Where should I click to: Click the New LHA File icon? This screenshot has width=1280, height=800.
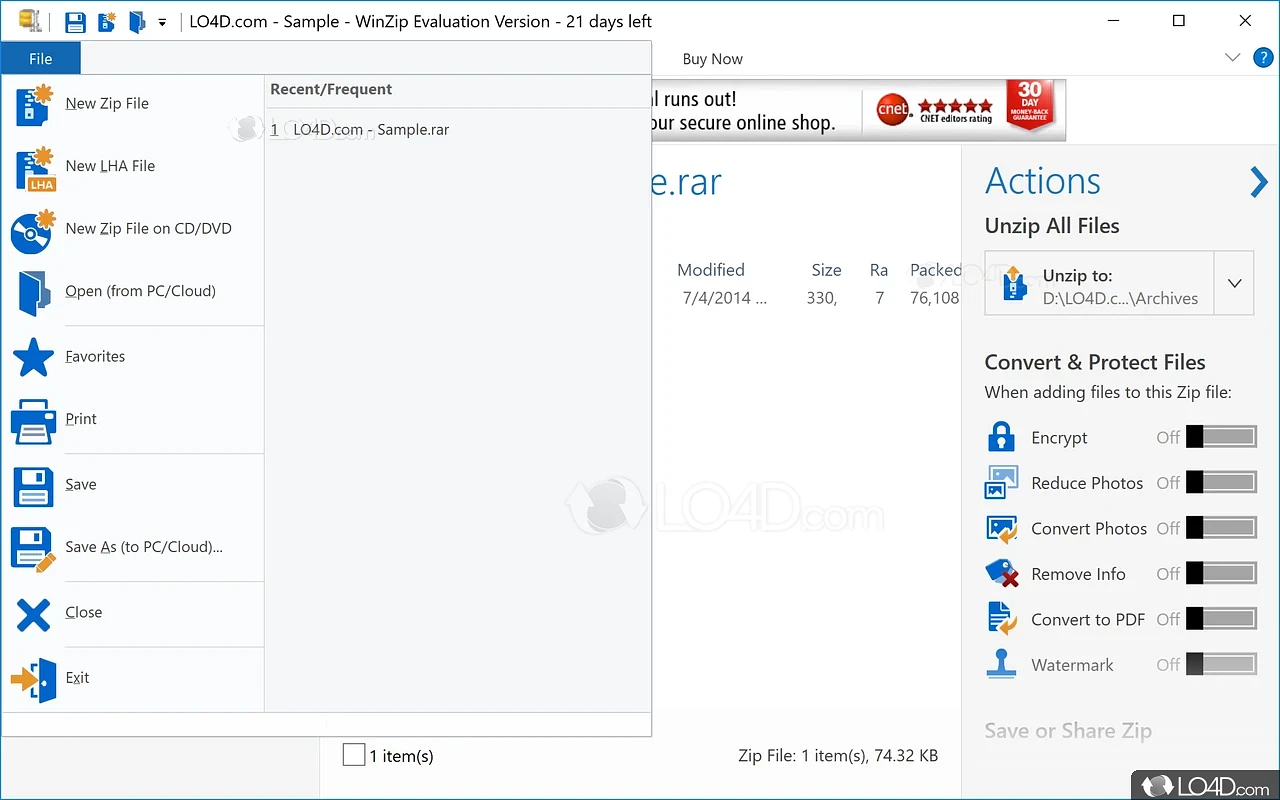33,168
